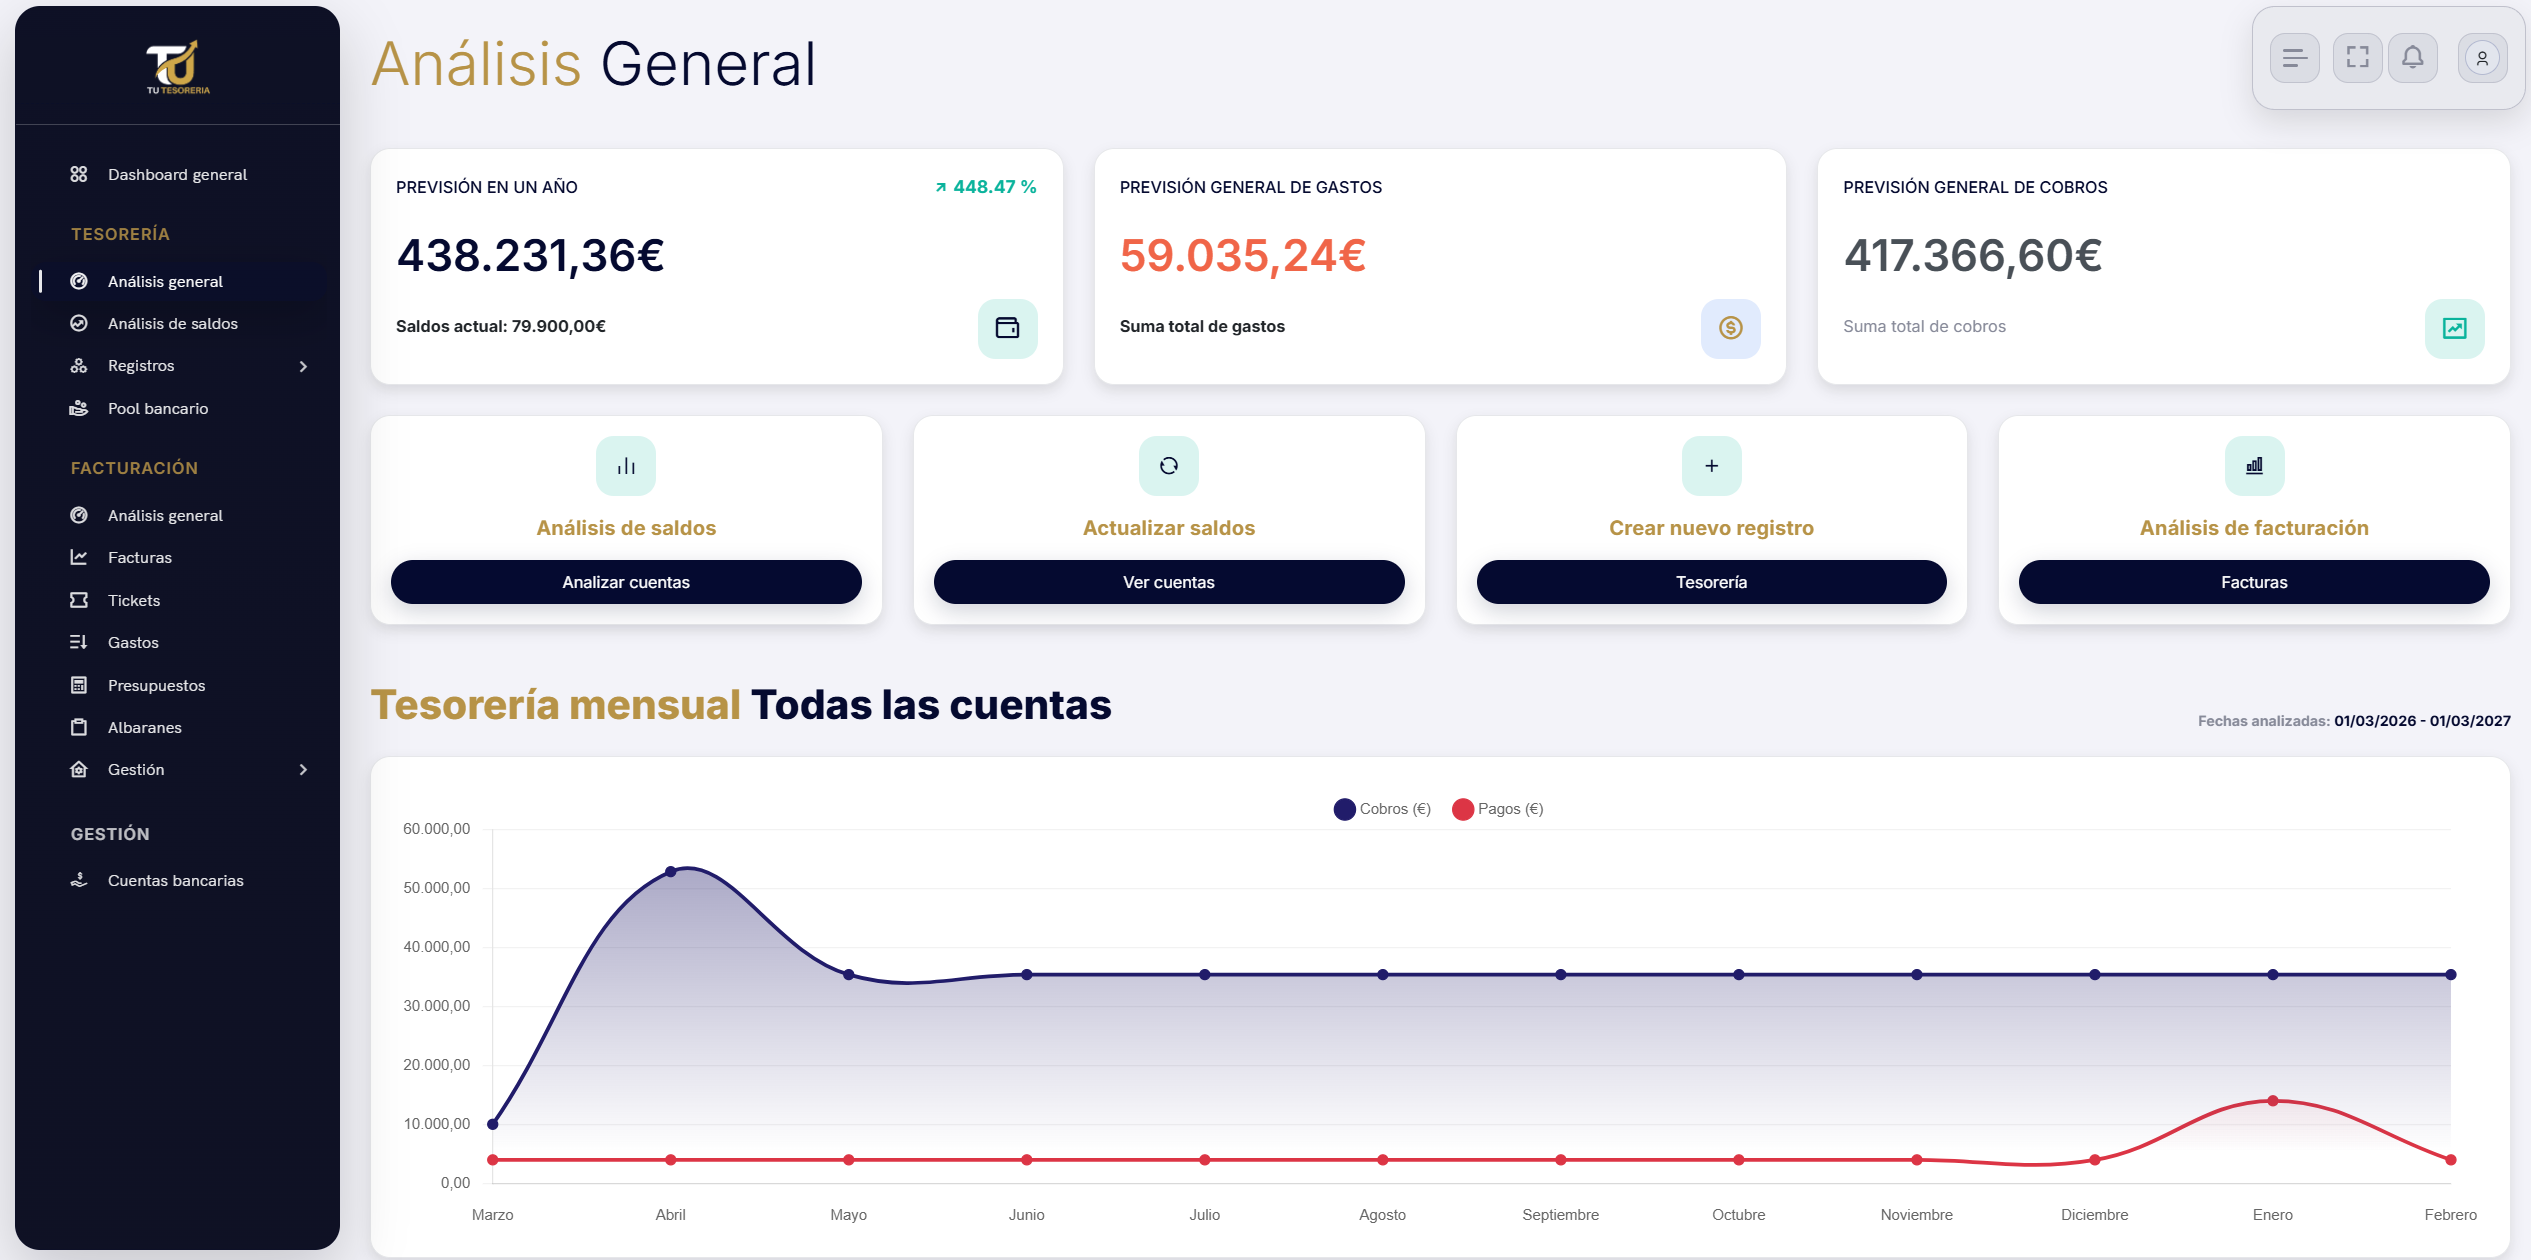Click the plus icon above Crear nuevo registro
This screenshot has height=1260, width=2531.
coord(1712,466)
